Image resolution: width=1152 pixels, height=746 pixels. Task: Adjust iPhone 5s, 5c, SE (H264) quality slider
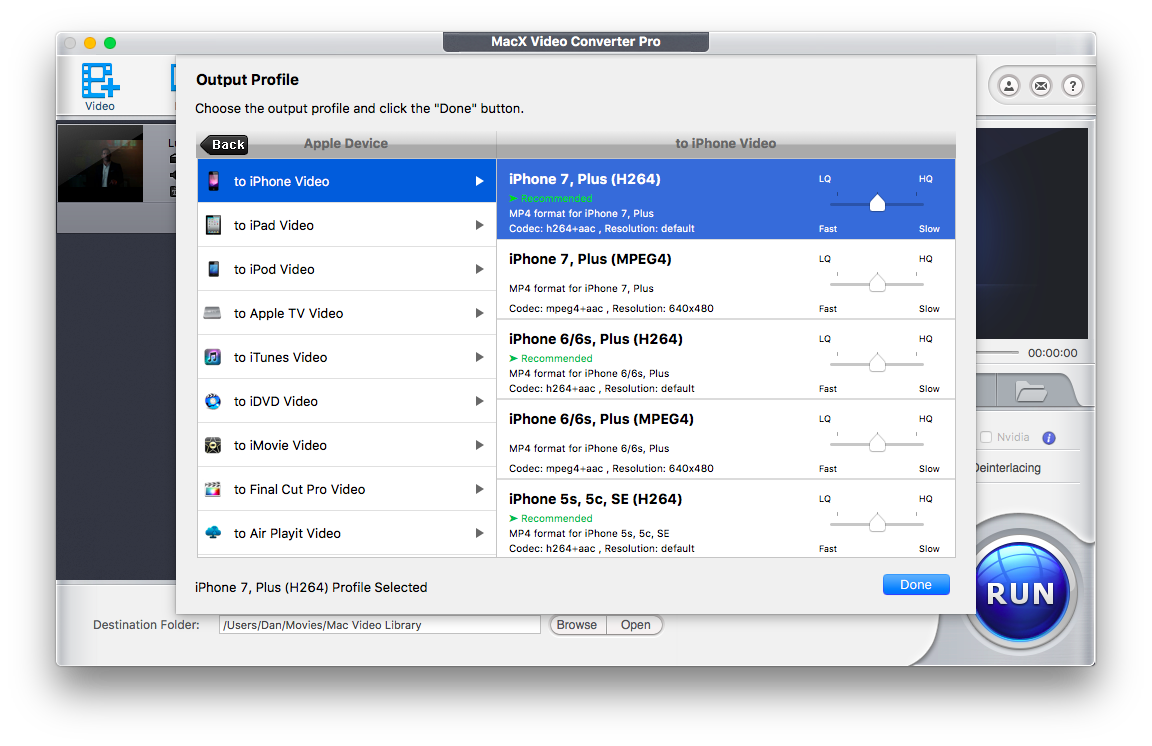(877, 523)
